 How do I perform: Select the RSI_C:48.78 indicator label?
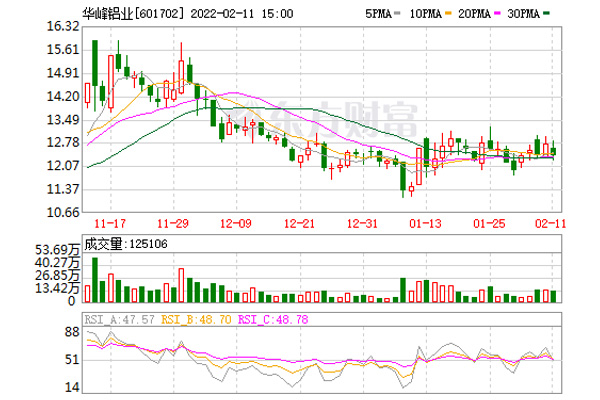250,320
